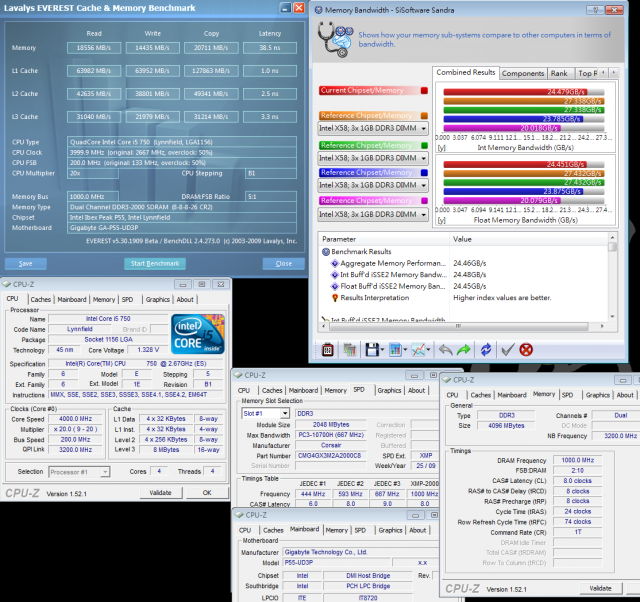Image resolution: width=640 pixels, height=602 pixels.
Task: Click the green forward arrow in Sandra toolbar
Action: tap(464, 350)
